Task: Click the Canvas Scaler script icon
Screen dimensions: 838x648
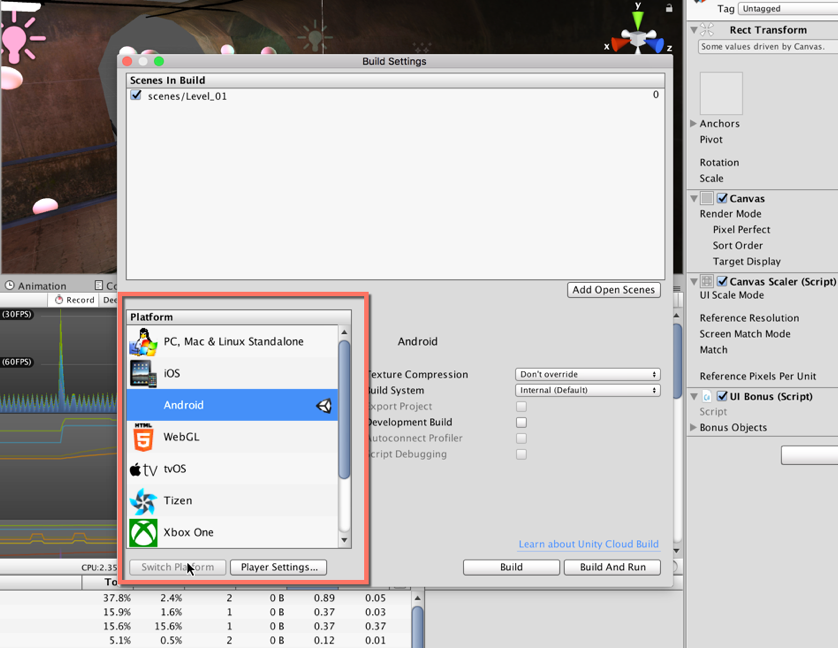Action: 707,281
